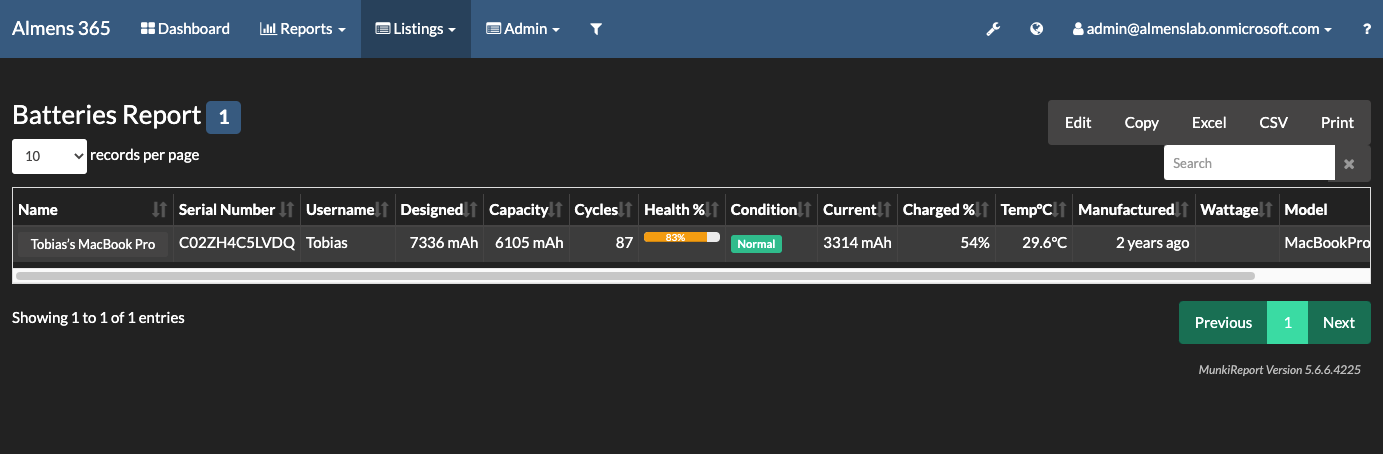Image resolution: width=1383 pixels, height=454 pixels.
Task: Click the question mark help icon
Action: 1367,29
